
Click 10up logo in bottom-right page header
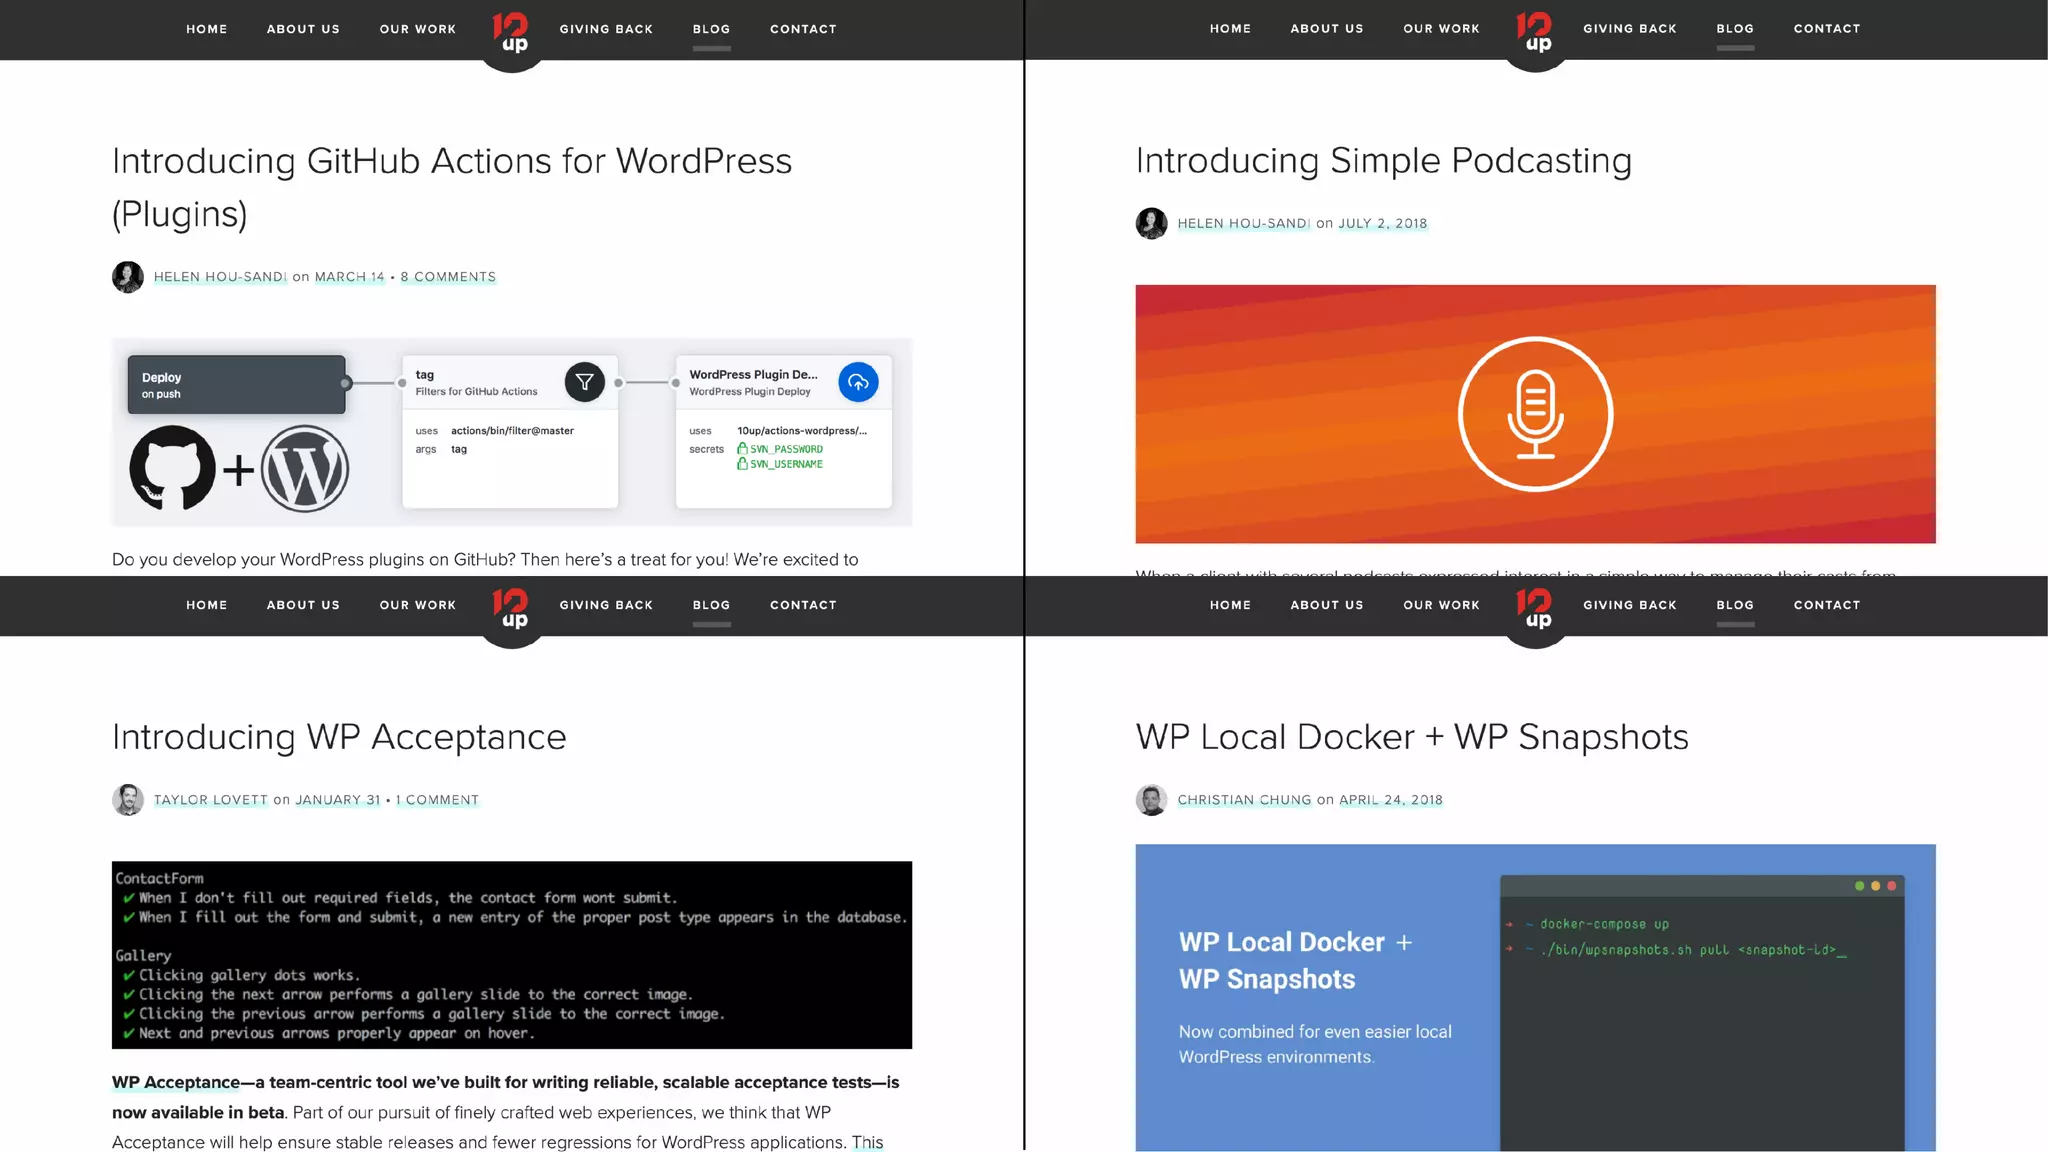pyautogui.click(x=1535, y=608)
